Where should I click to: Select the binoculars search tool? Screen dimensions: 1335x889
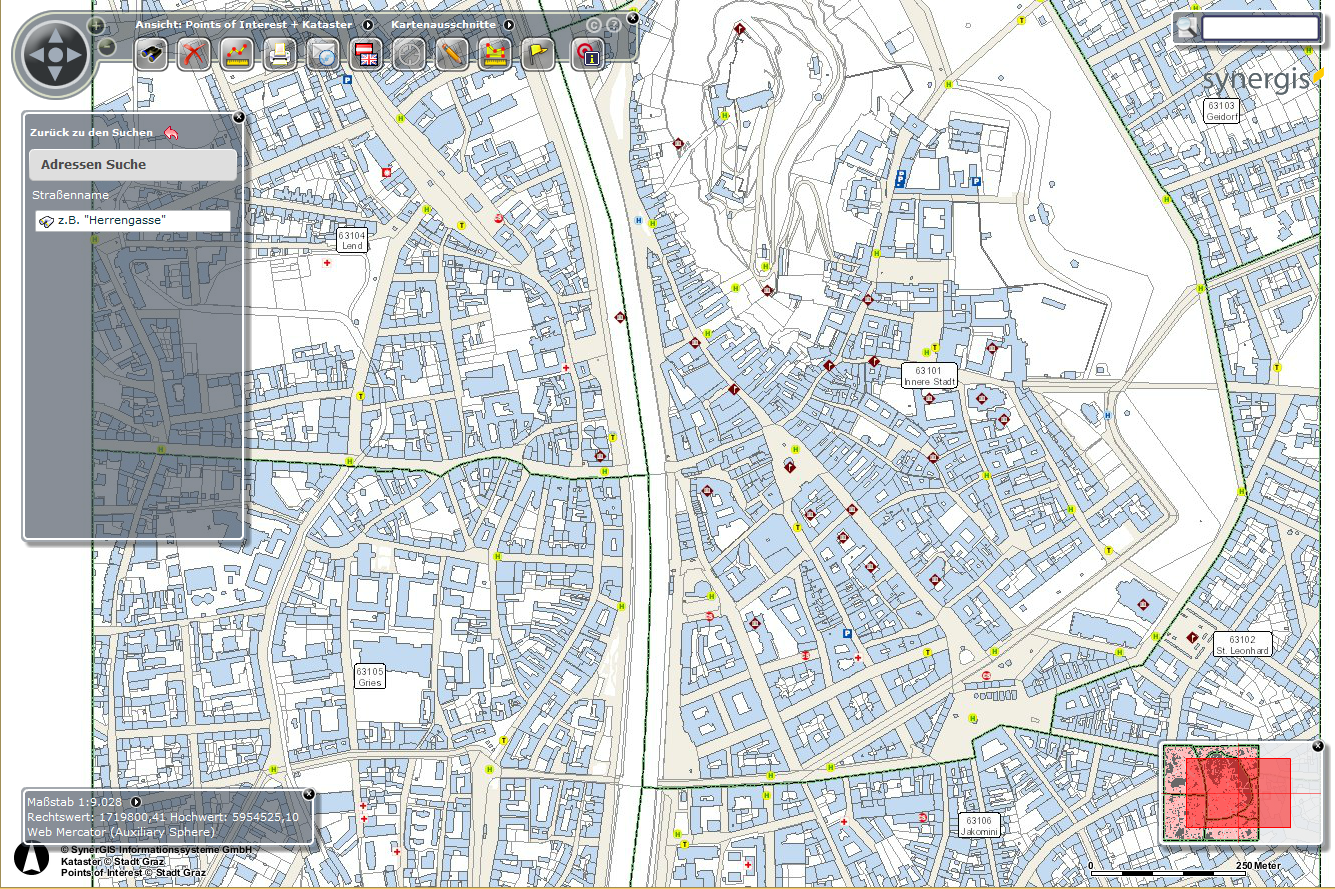tap(151, 54)
